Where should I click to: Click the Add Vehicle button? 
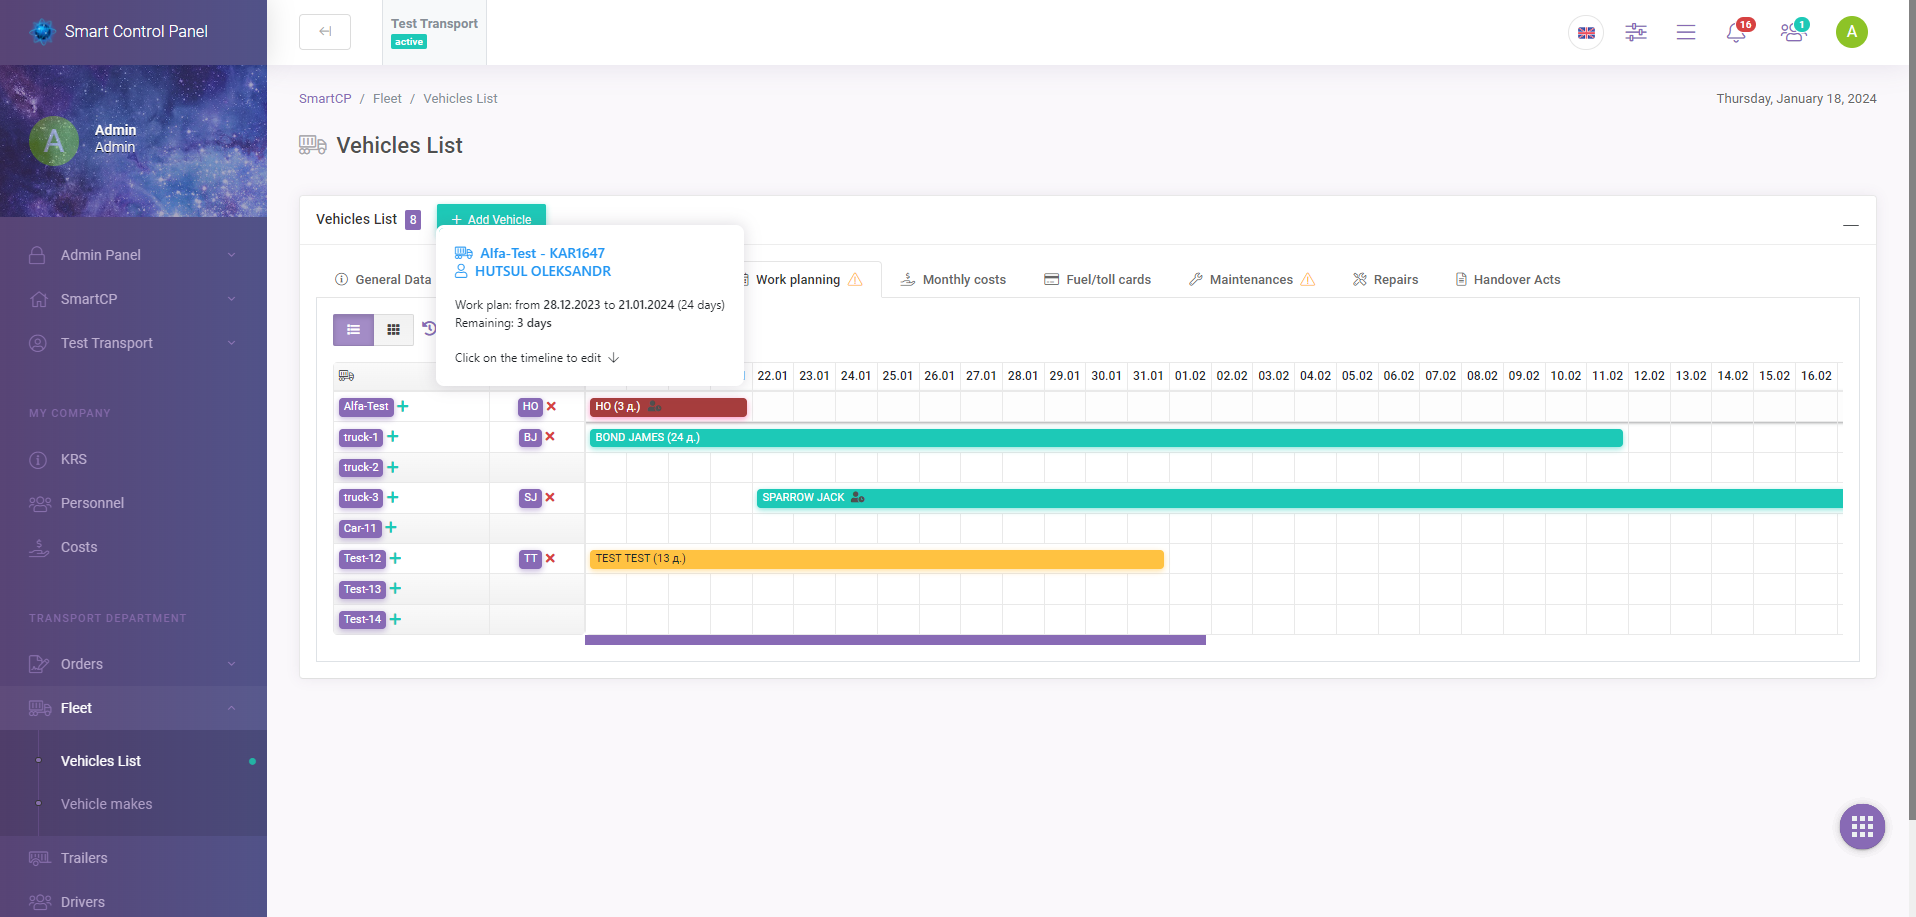tap(491, 219)
